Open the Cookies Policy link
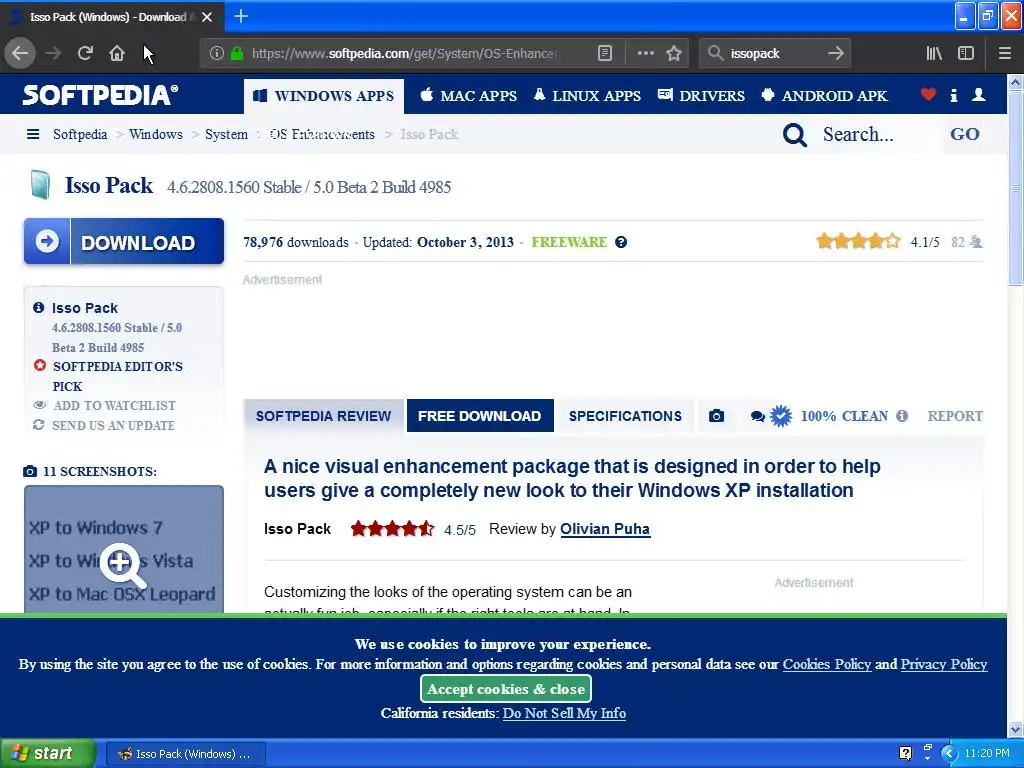 coord(827,664)
